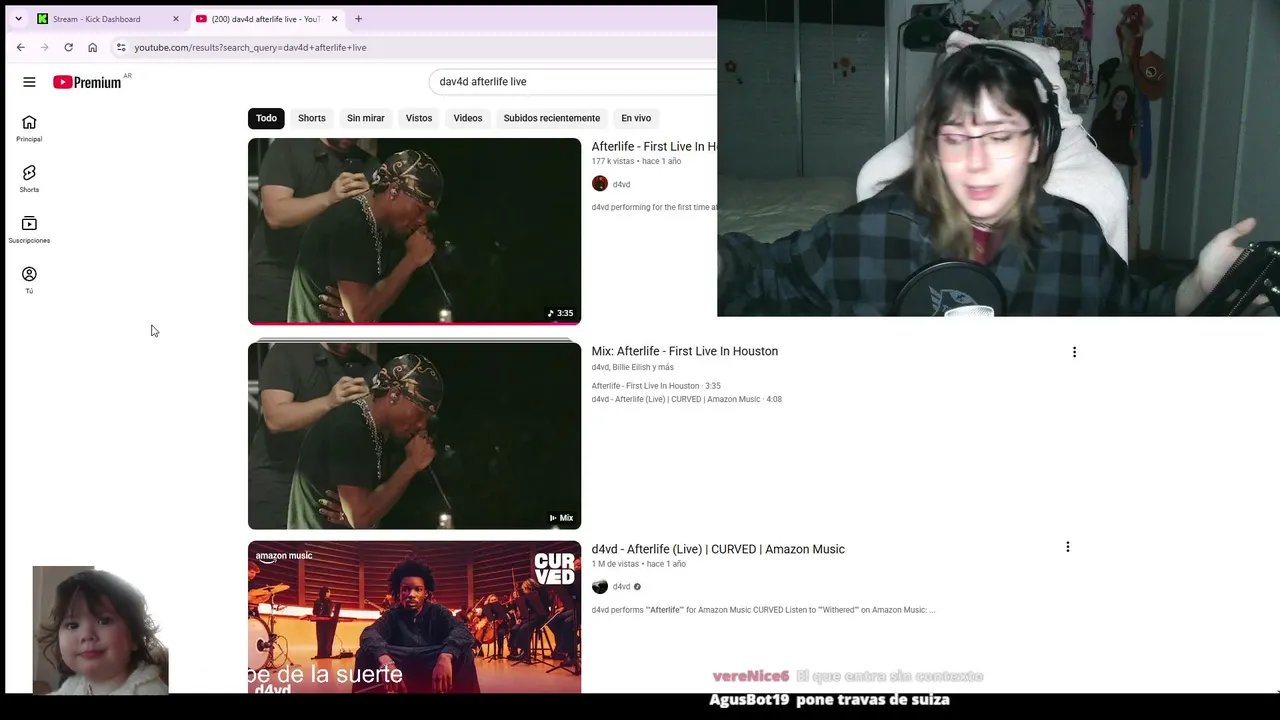Open options menu for Amazon Music CURVED result
This screenshot has height=720, width=1280.
pos(1067,547)
